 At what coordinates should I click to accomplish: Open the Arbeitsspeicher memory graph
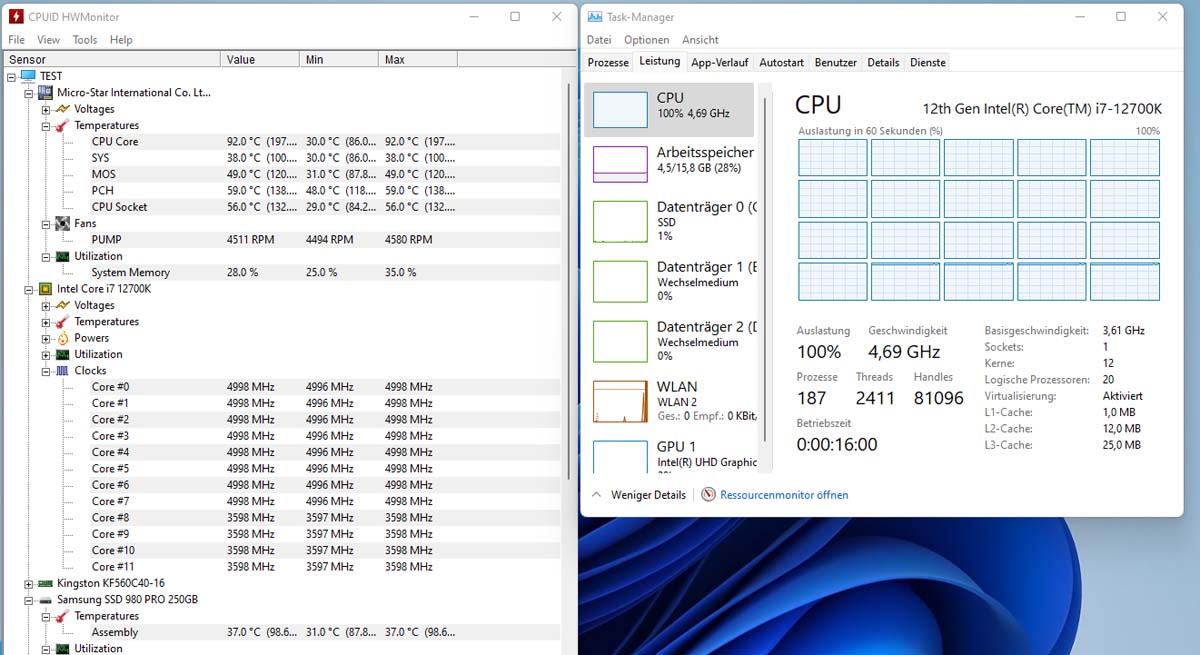coord(620,164)
